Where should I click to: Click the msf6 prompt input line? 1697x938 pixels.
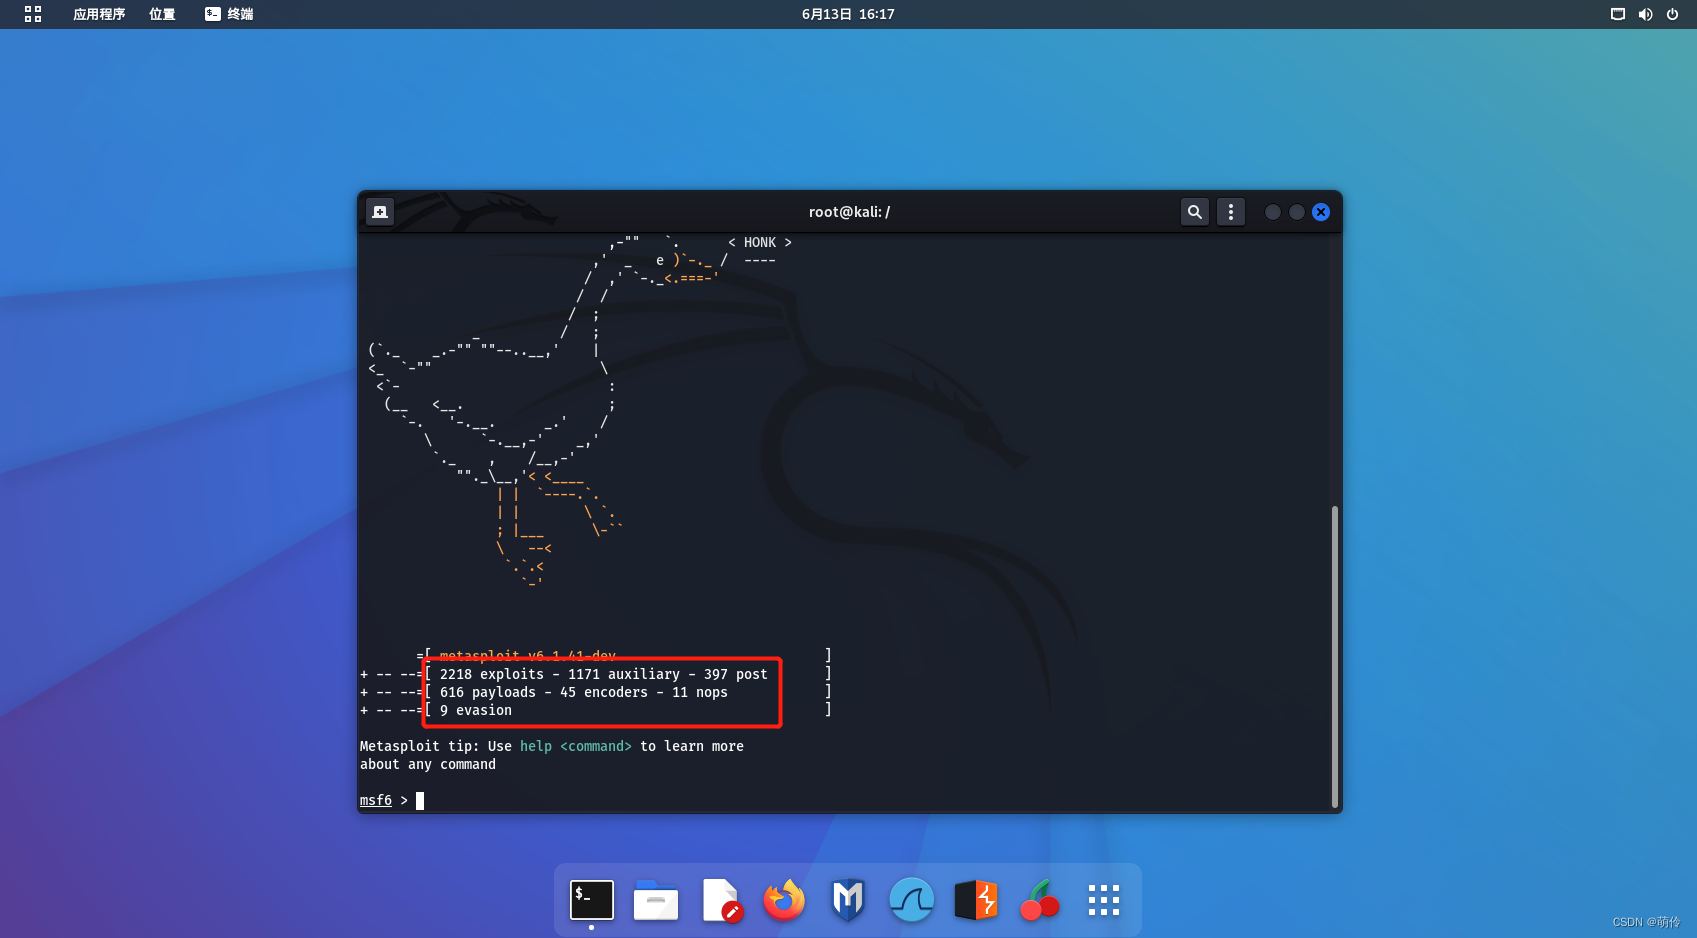846,800
